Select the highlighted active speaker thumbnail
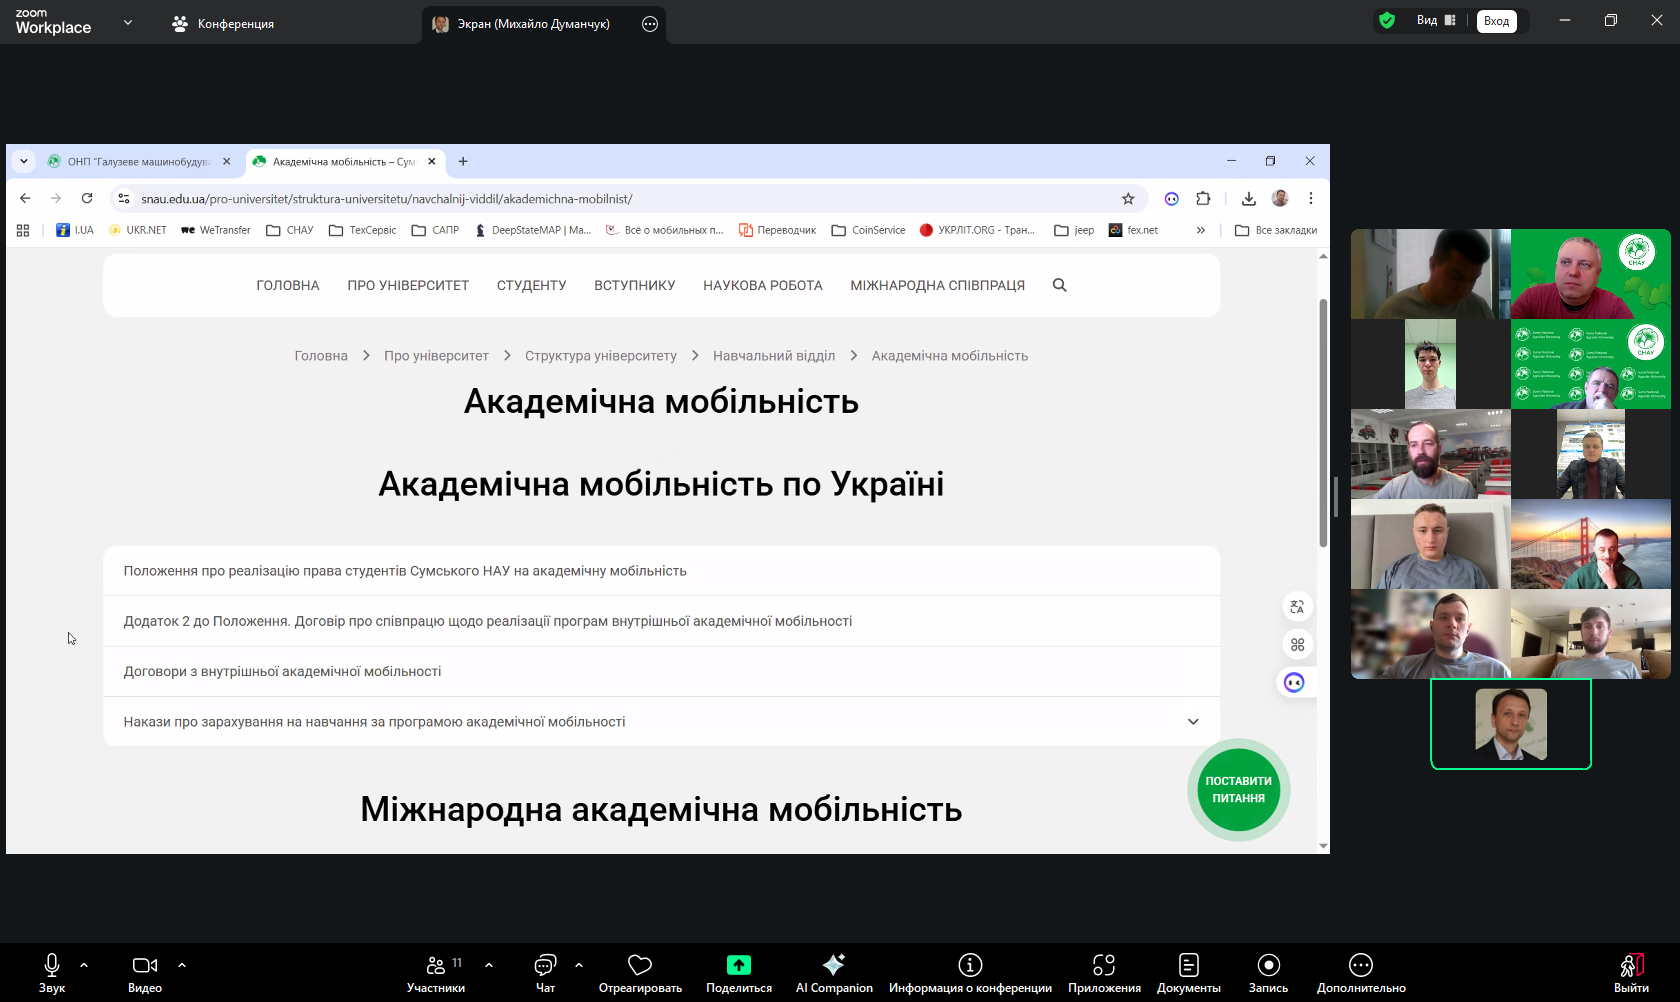 pos(1510,724)
